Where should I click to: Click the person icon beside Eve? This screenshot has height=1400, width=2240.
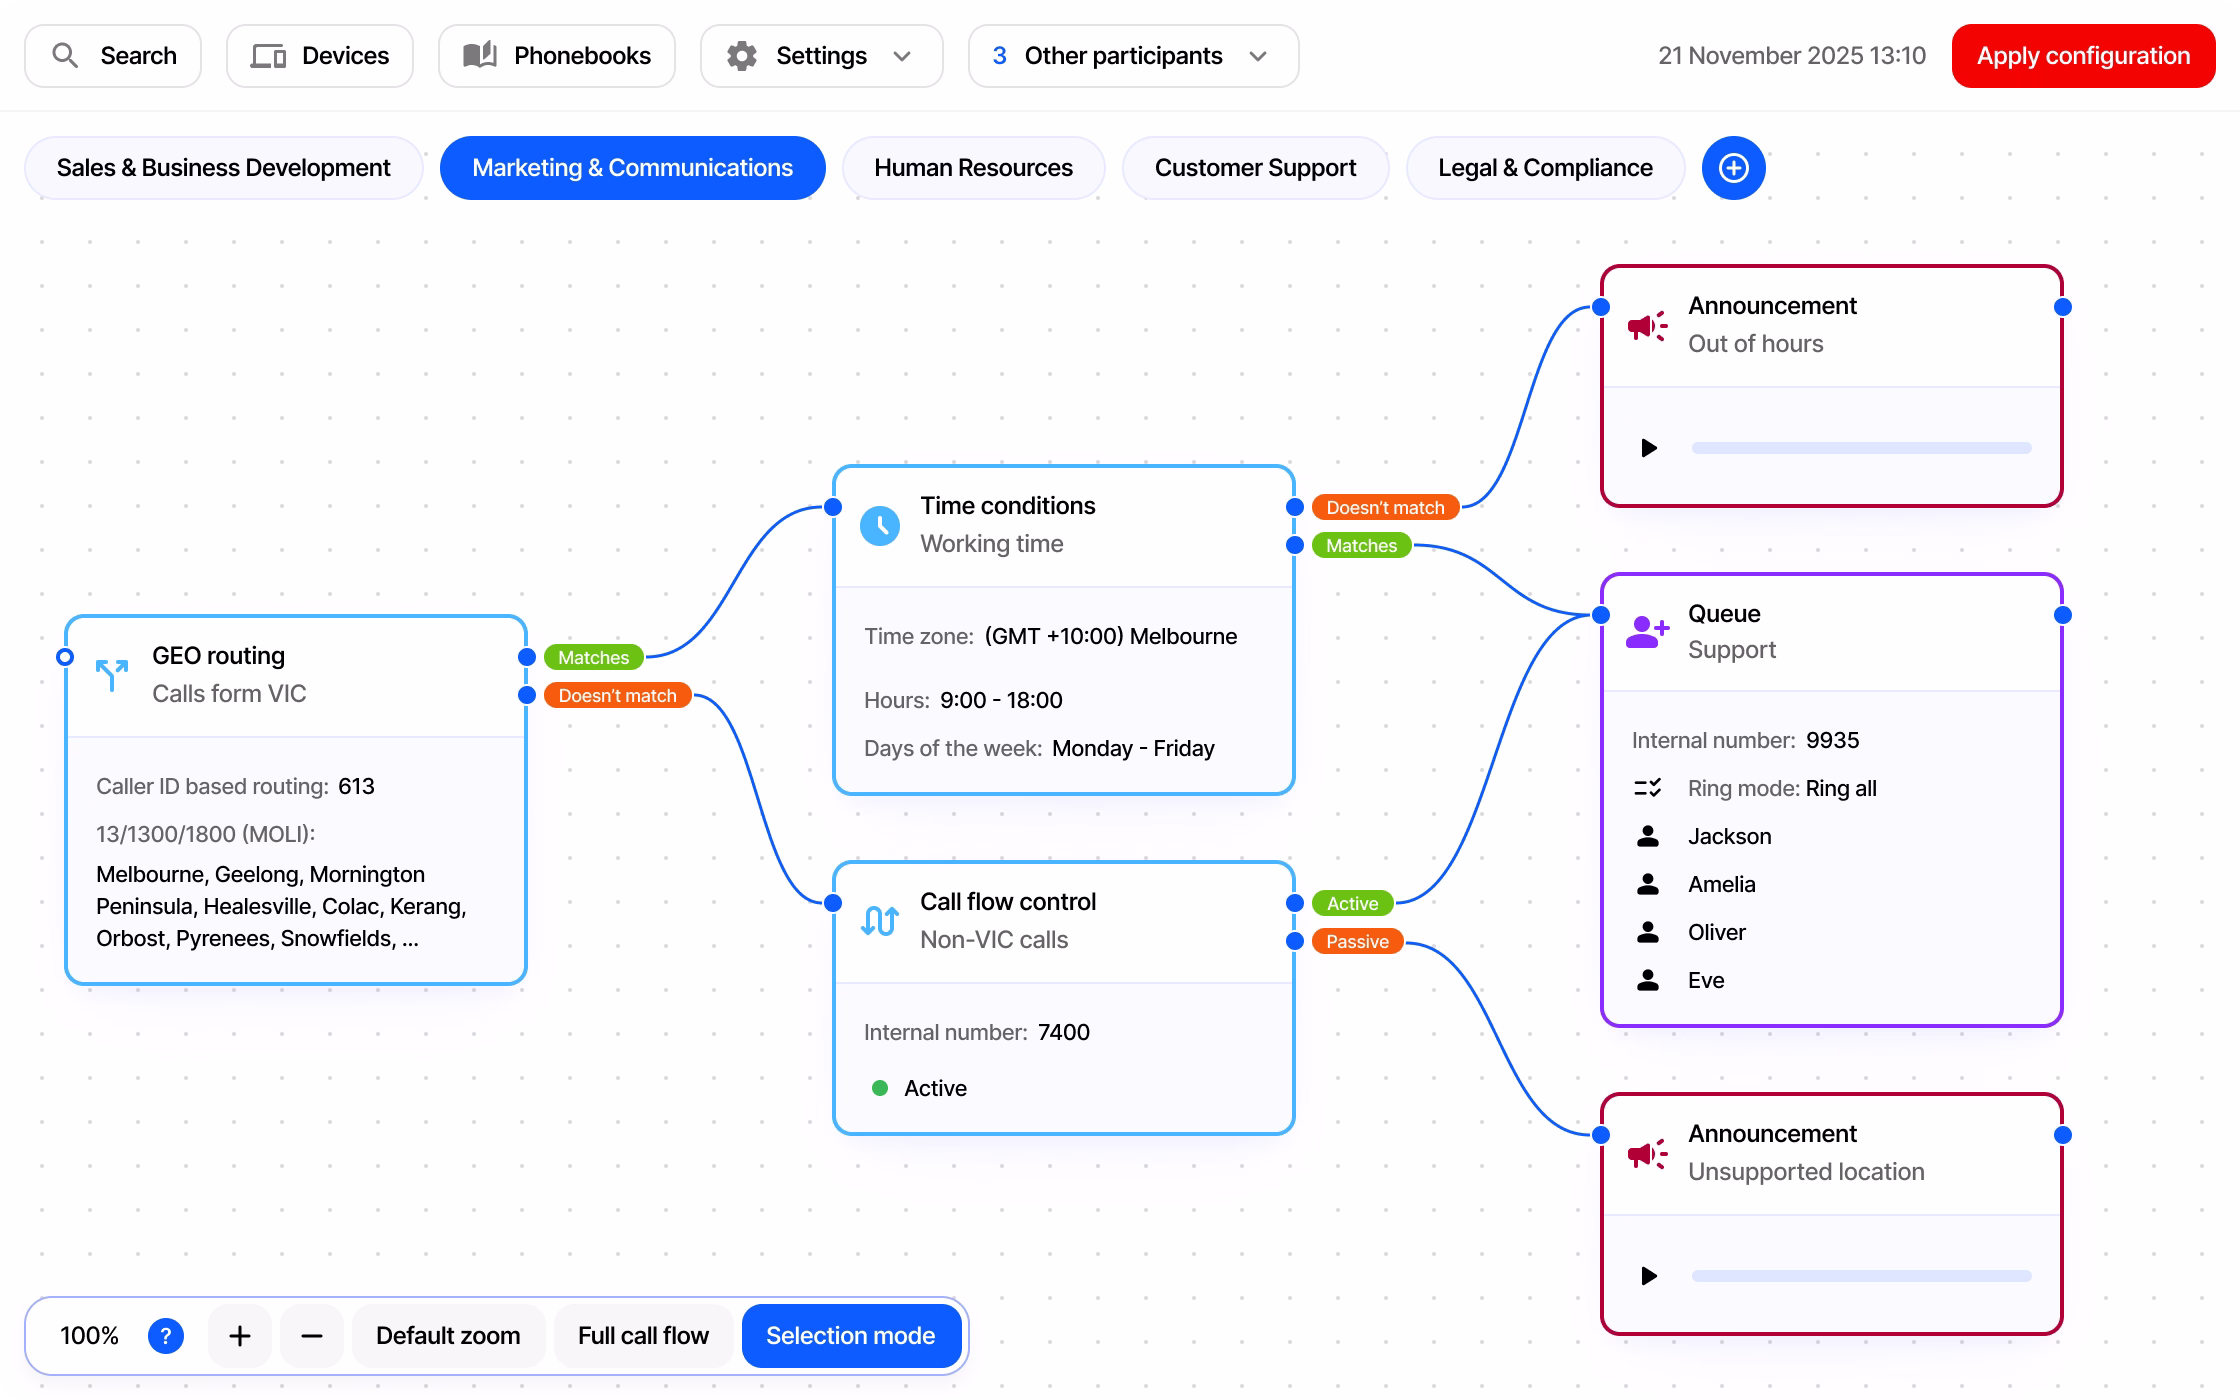1648,980
